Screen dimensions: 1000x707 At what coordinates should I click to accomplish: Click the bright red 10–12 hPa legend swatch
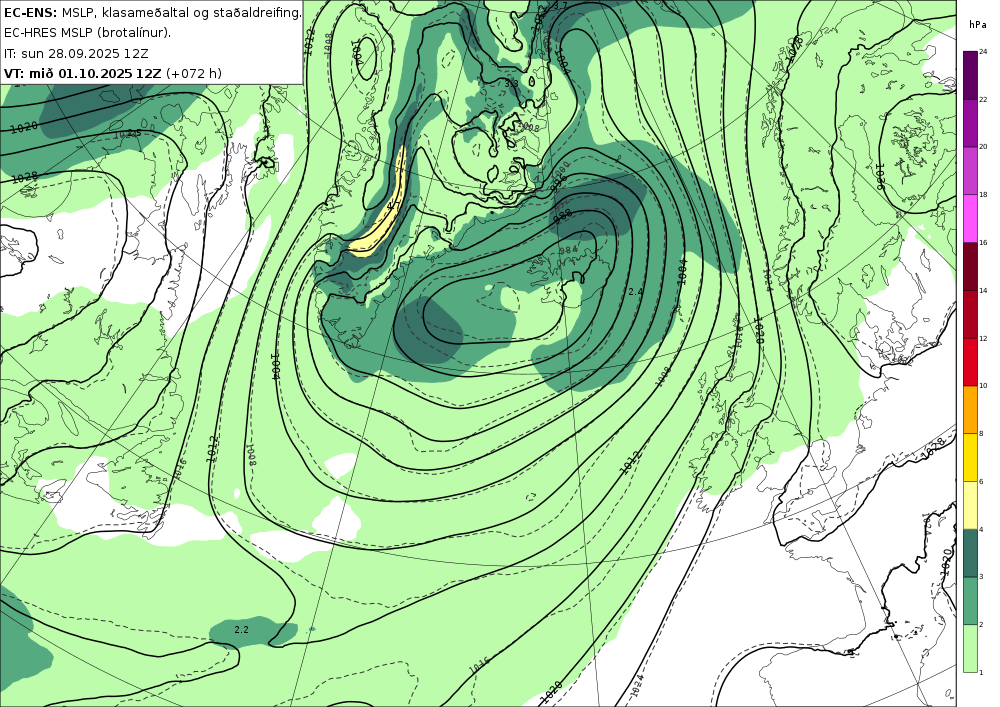coord(970,361)
